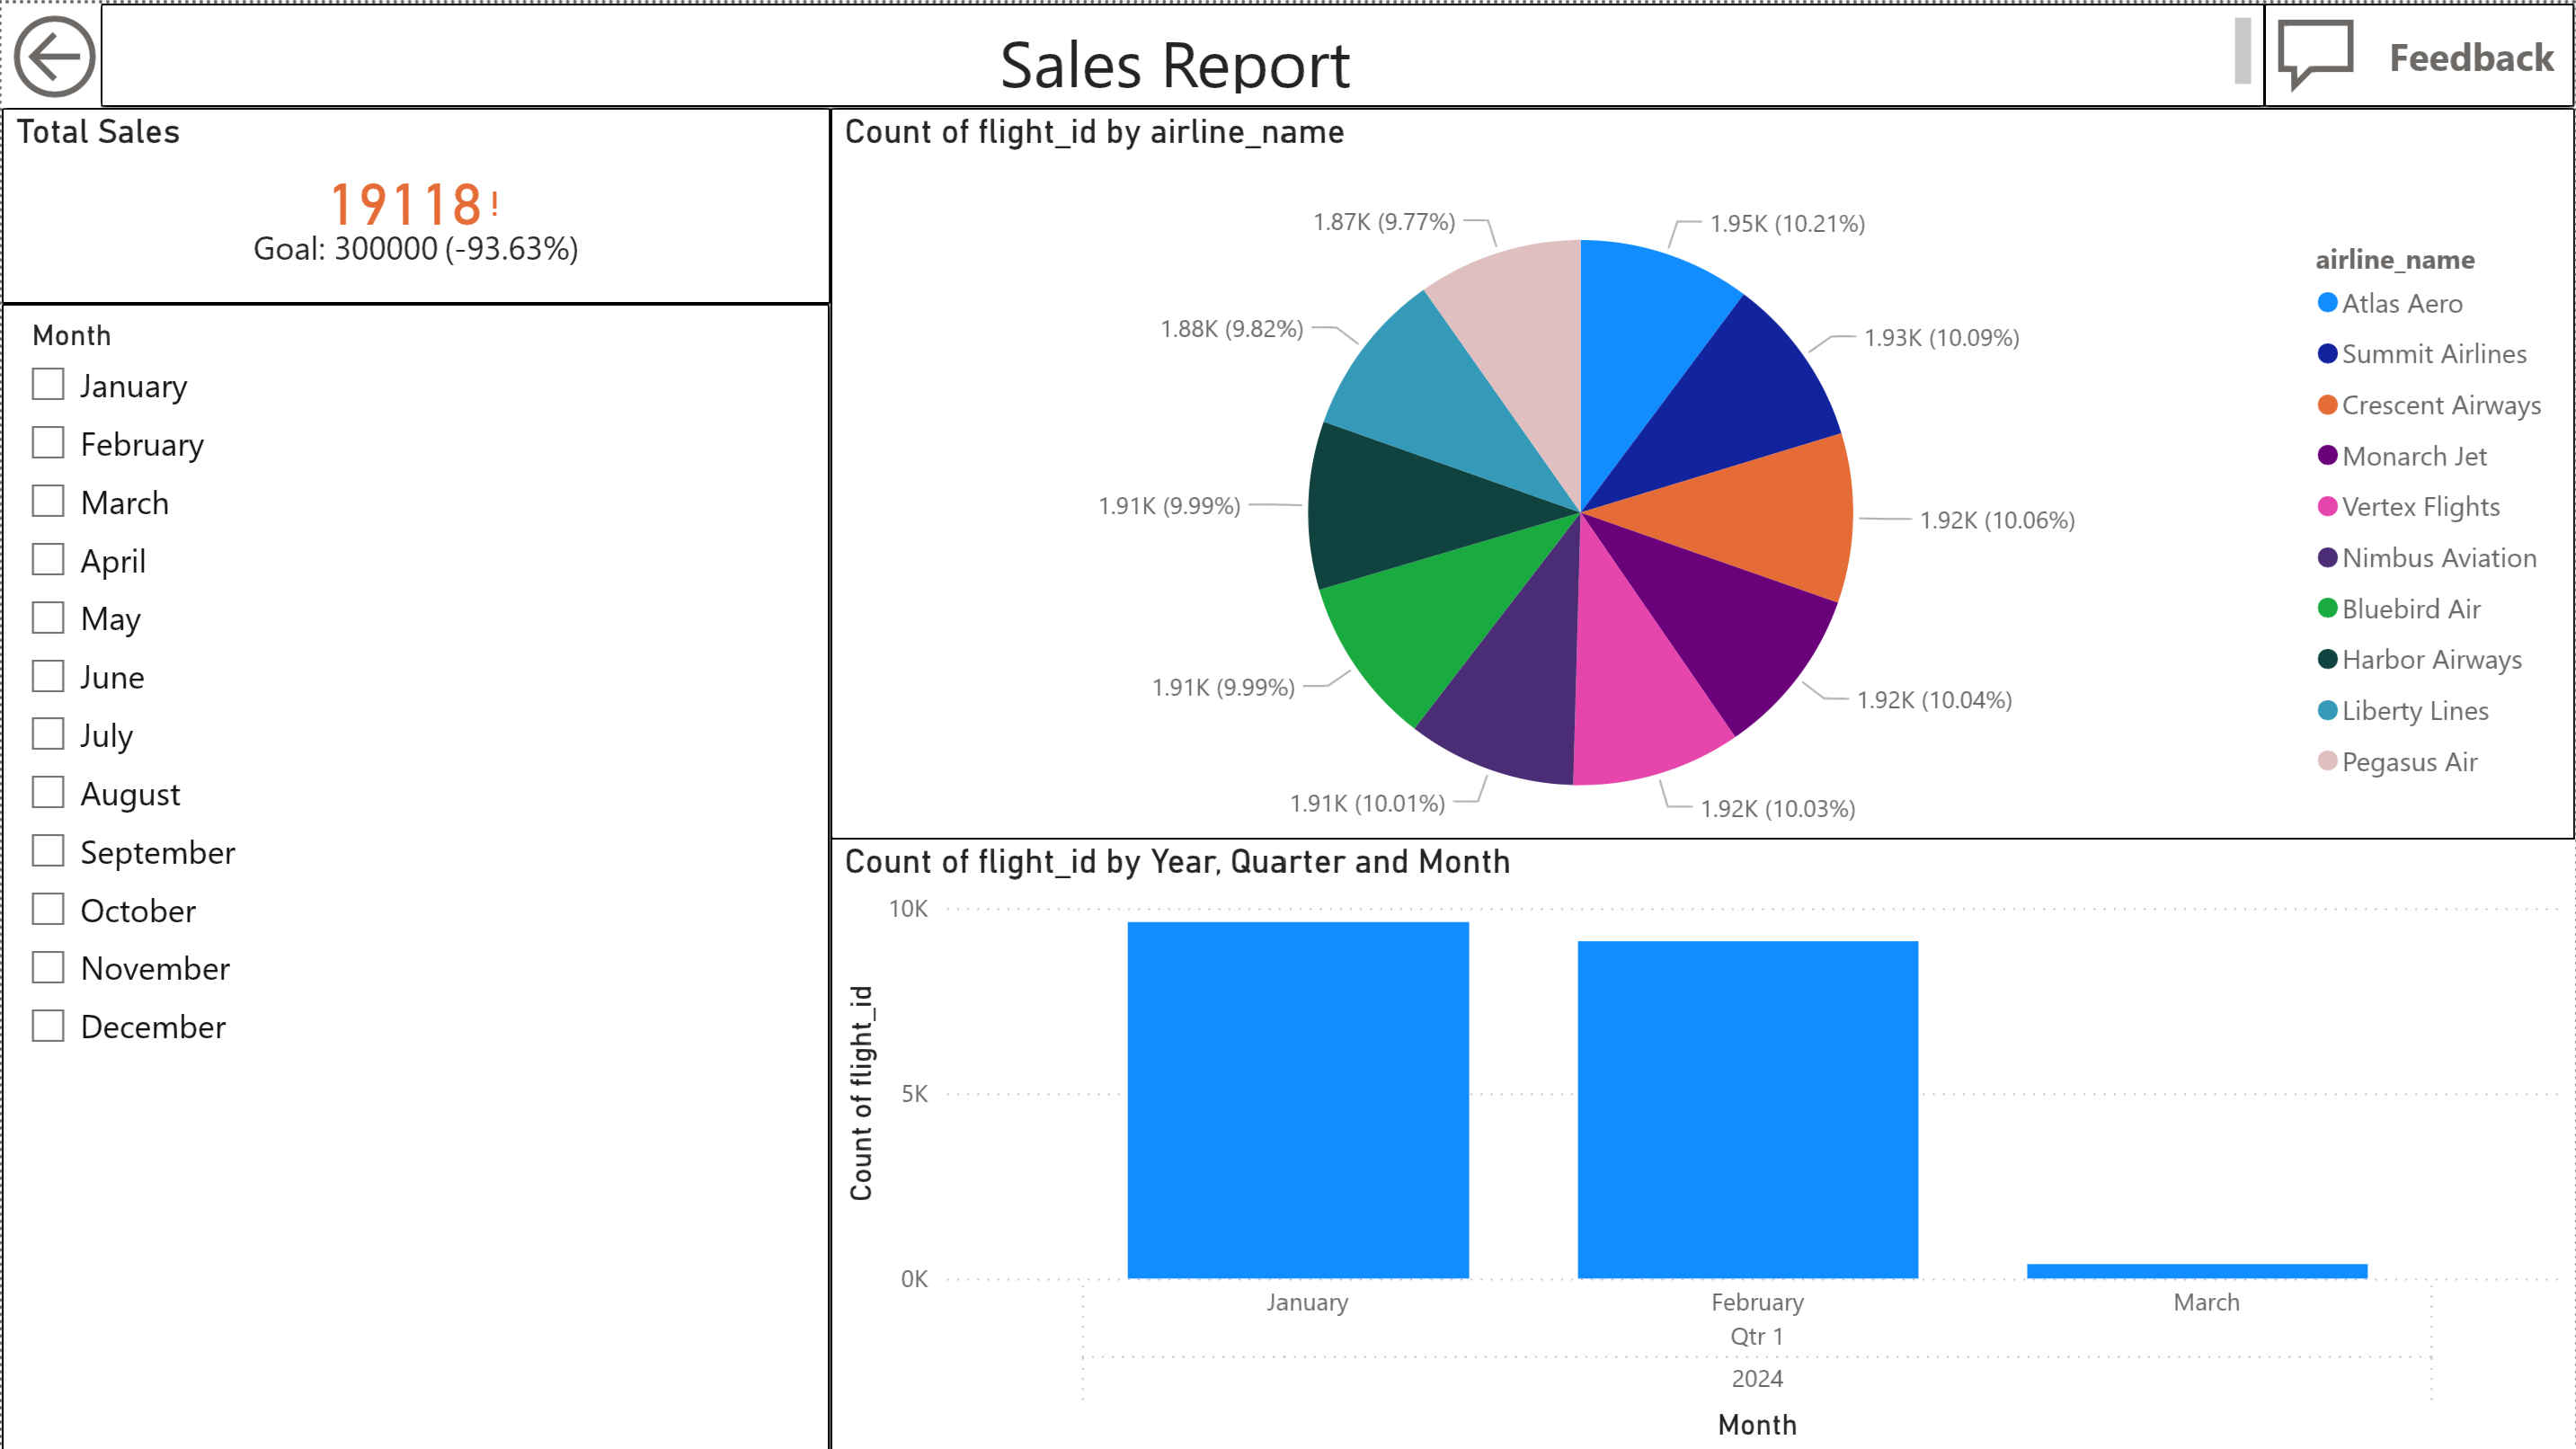2576x1449 pixels.
Task: Check the June filter box
Action: (48, 675)
